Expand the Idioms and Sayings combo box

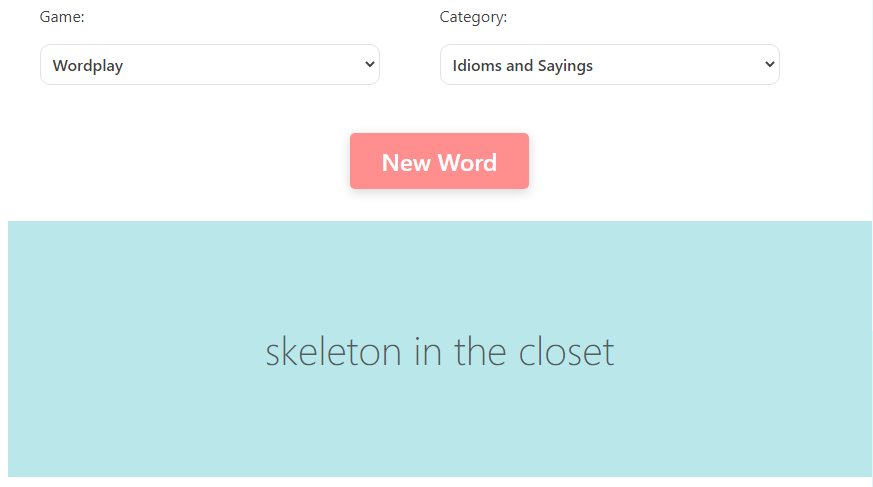(610, 65)
